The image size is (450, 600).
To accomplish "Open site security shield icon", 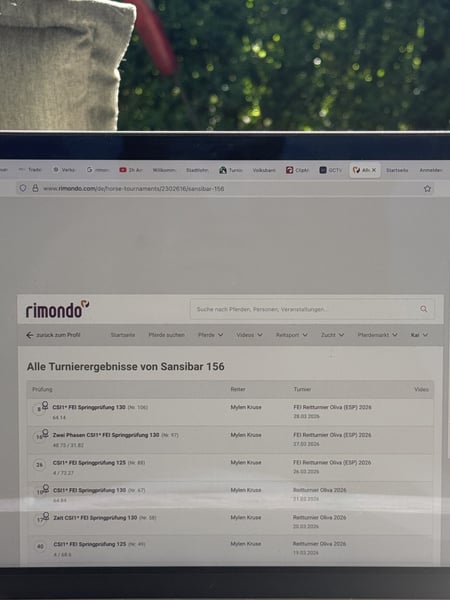I will click(x=23, y=188).
